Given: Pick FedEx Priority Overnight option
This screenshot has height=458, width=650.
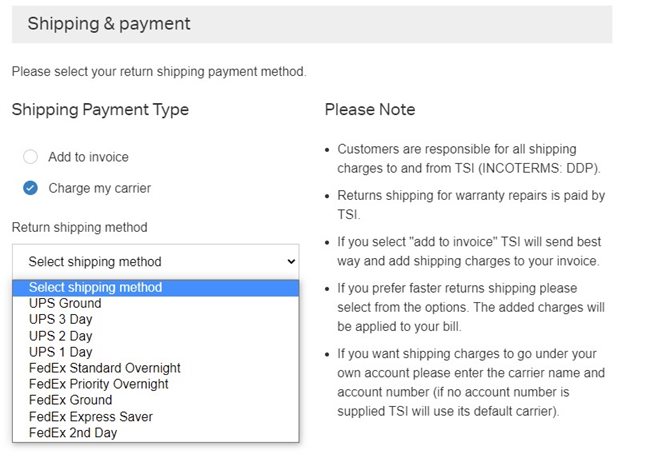Looking at the screenshot, I should pyautogui.click(x=99, y=384).
